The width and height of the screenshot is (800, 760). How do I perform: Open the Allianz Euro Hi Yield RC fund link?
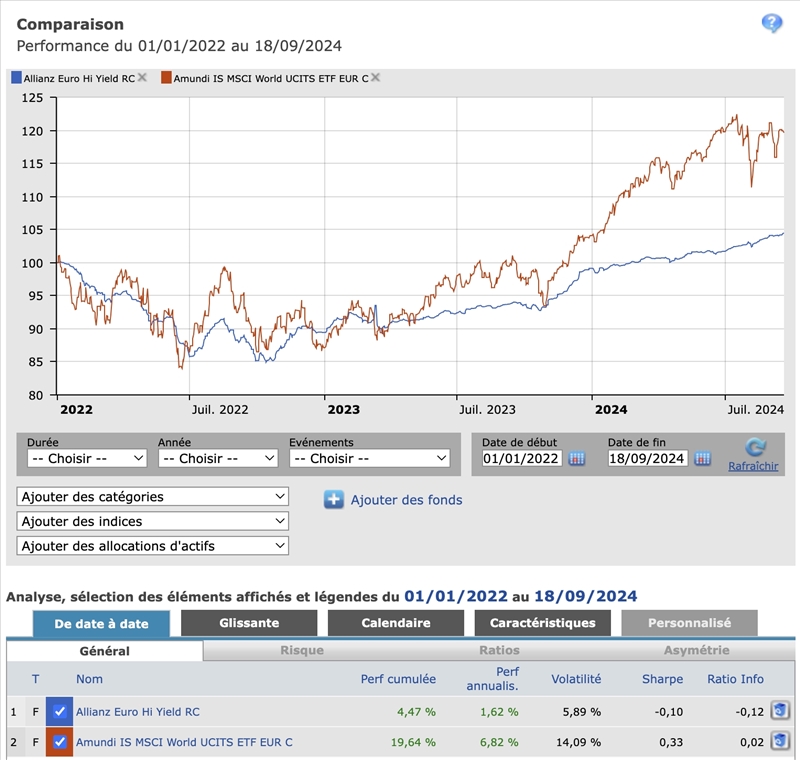(137, 712)
